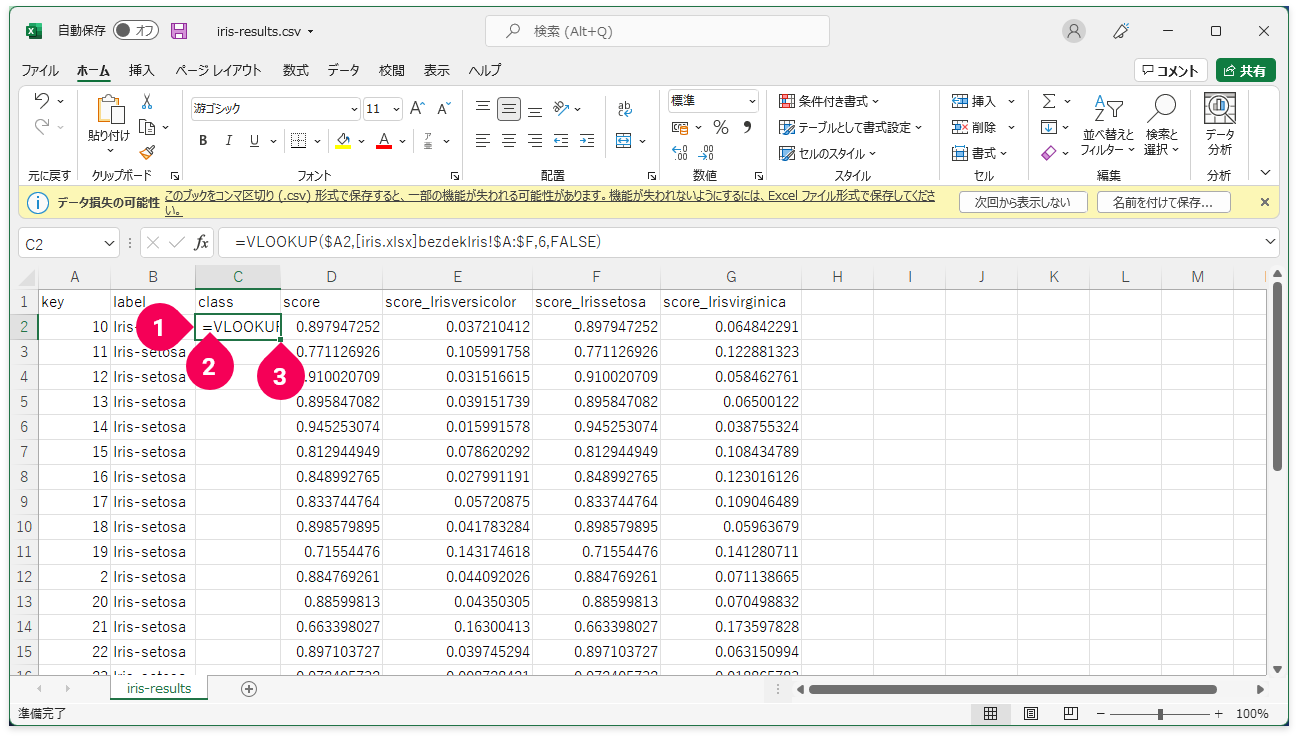Viewport: 1298px width, 738px height.
Task: Click the center horizontal alignment icon
Action: [x=509, y=141]
